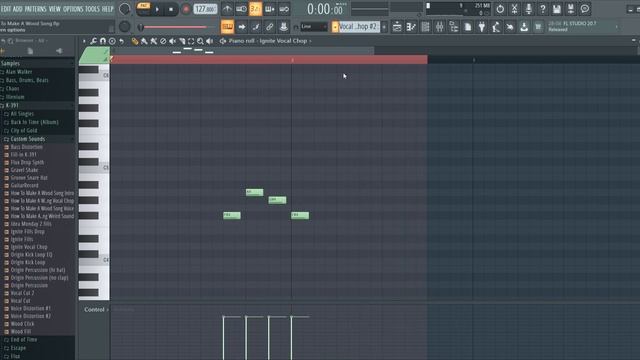Select the Slice tool in piano roll

click(x=182, y=41)
